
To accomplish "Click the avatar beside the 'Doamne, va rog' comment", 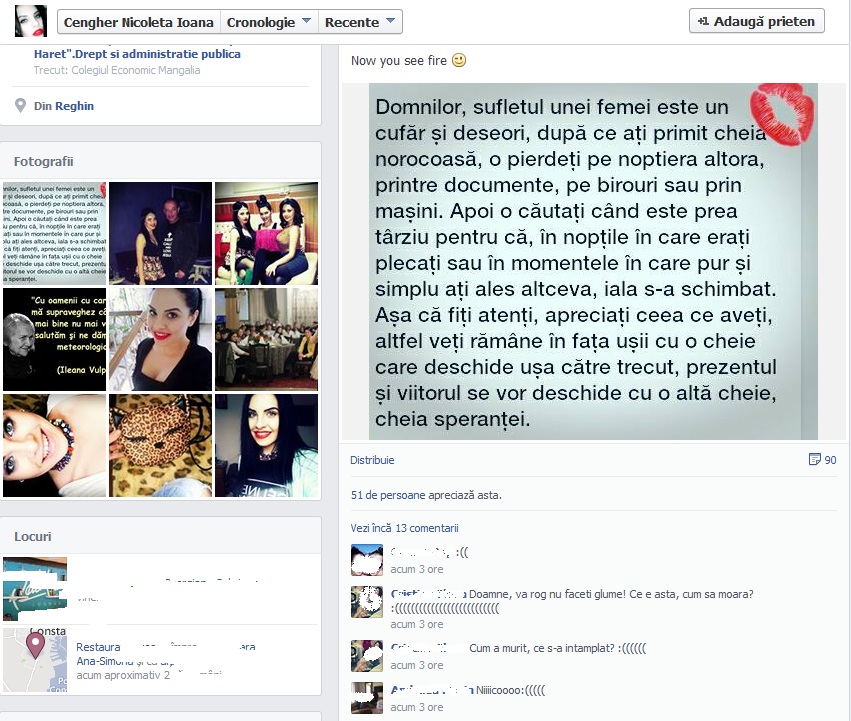I will [x=367, y=602].
